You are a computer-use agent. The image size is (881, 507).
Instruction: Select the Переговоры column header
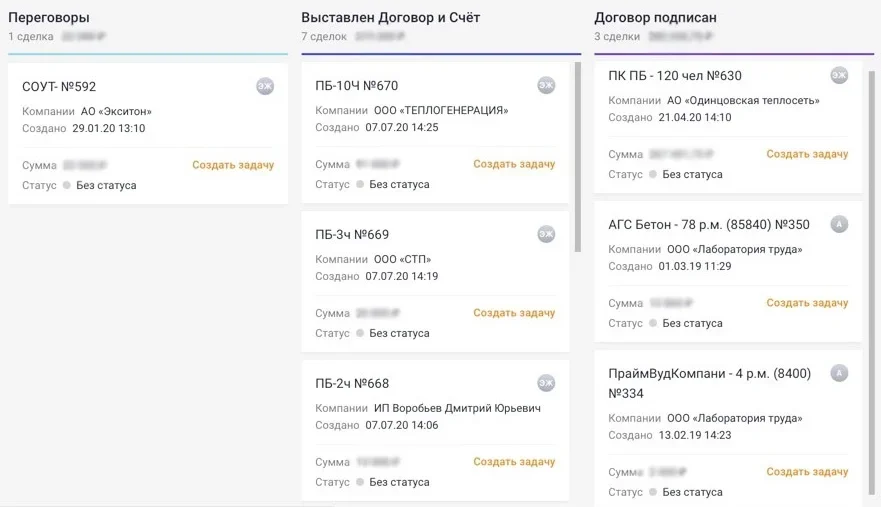click(x=49, y=18)
